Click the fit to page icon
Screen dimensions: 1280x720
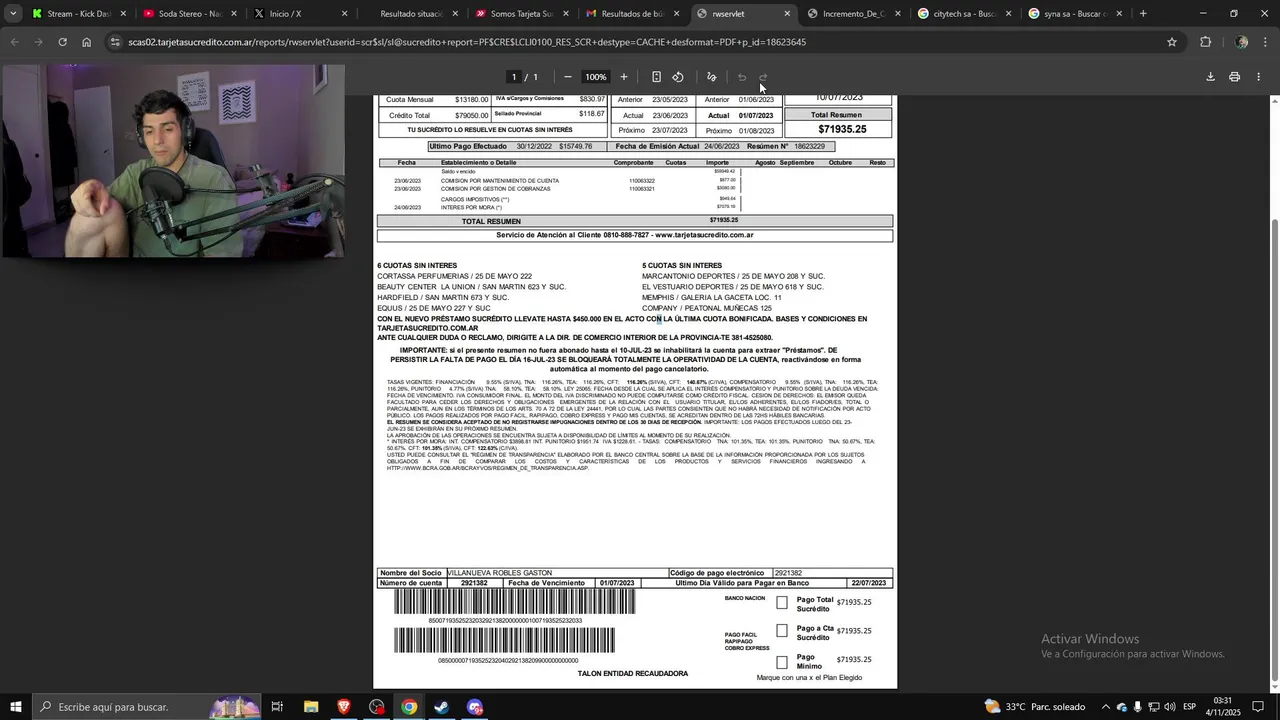click(x=656, y=77)
